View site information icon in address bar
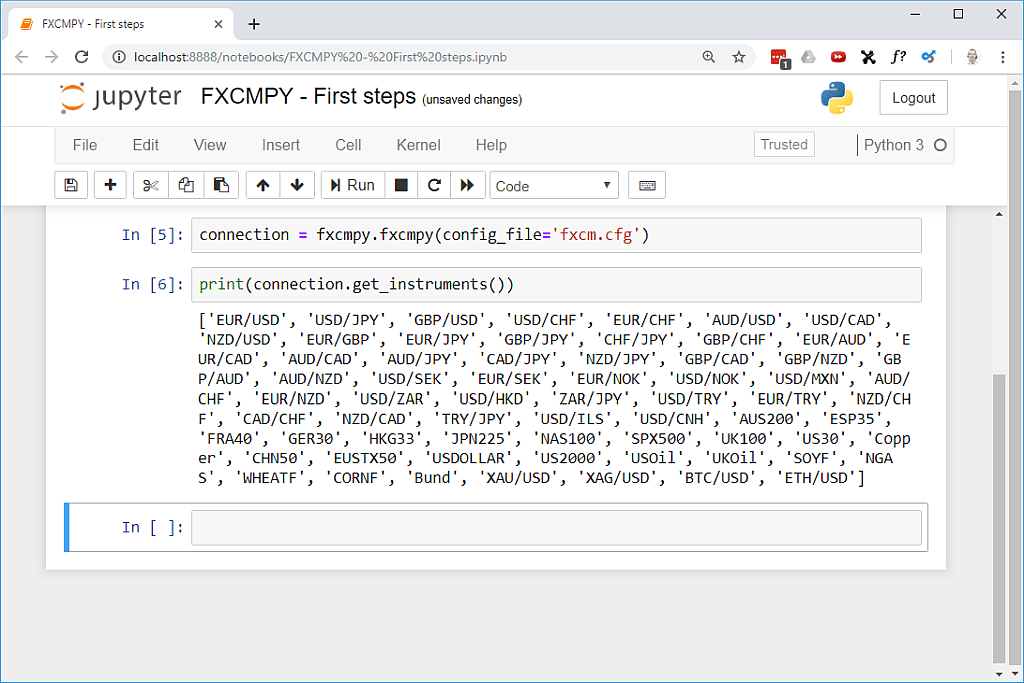Screen dimensions: 1024x683 point(119,57)
